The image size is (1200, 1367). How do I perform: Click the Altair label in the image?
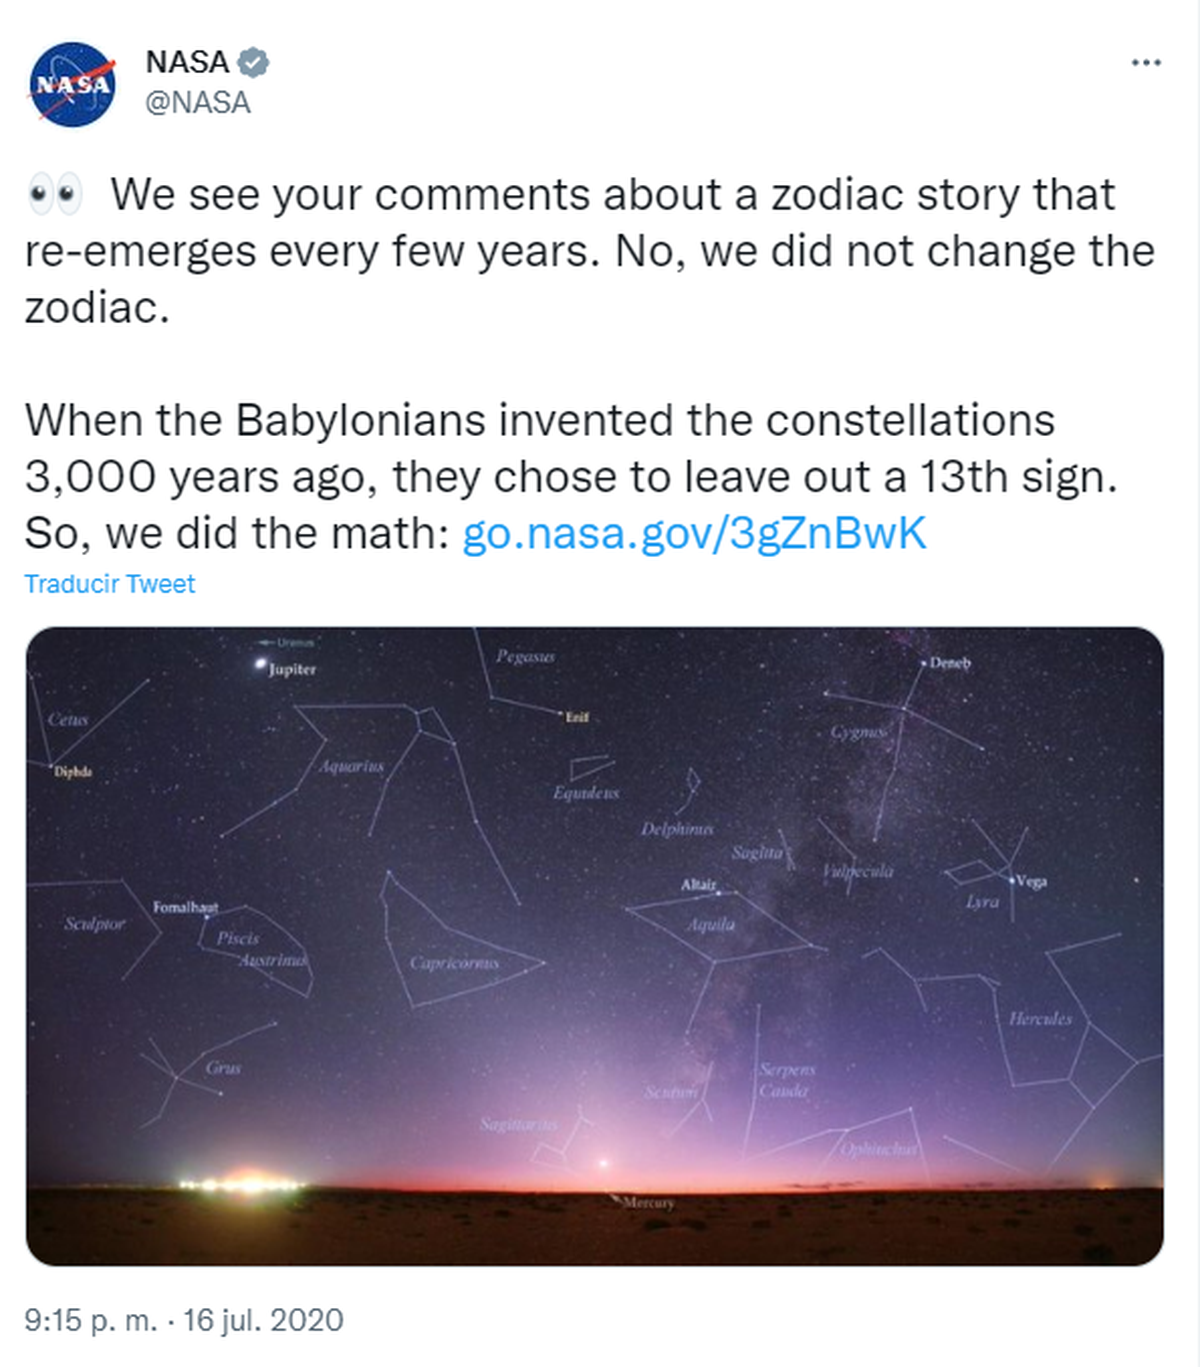click(x=699, y=885)
